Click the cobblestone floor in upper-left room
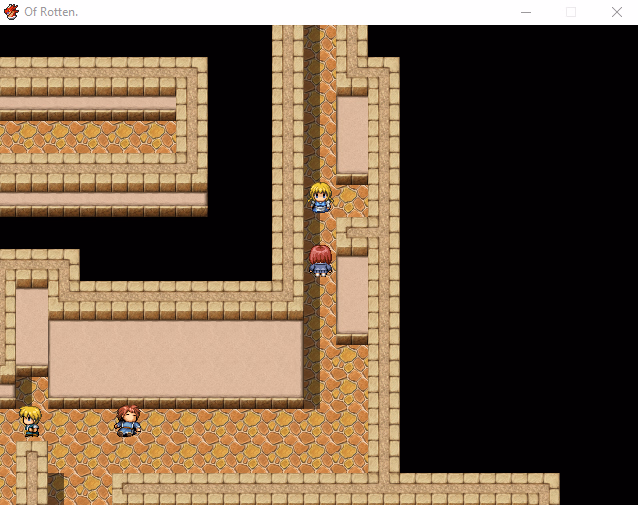The height and width of the screenshot is (505, 638). coord(88,137)
